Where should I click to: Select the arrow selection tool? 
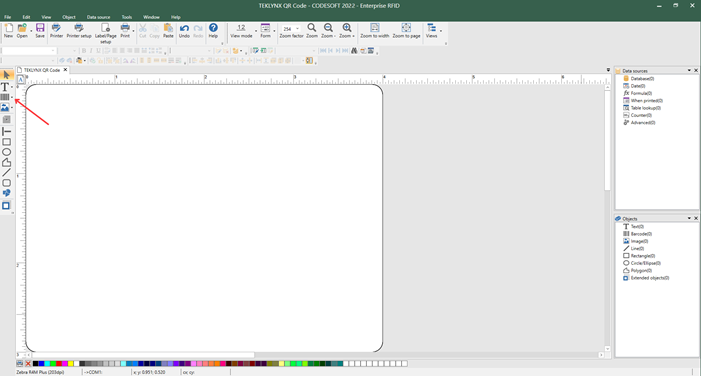pyautogui.click(x=6, y=75)
